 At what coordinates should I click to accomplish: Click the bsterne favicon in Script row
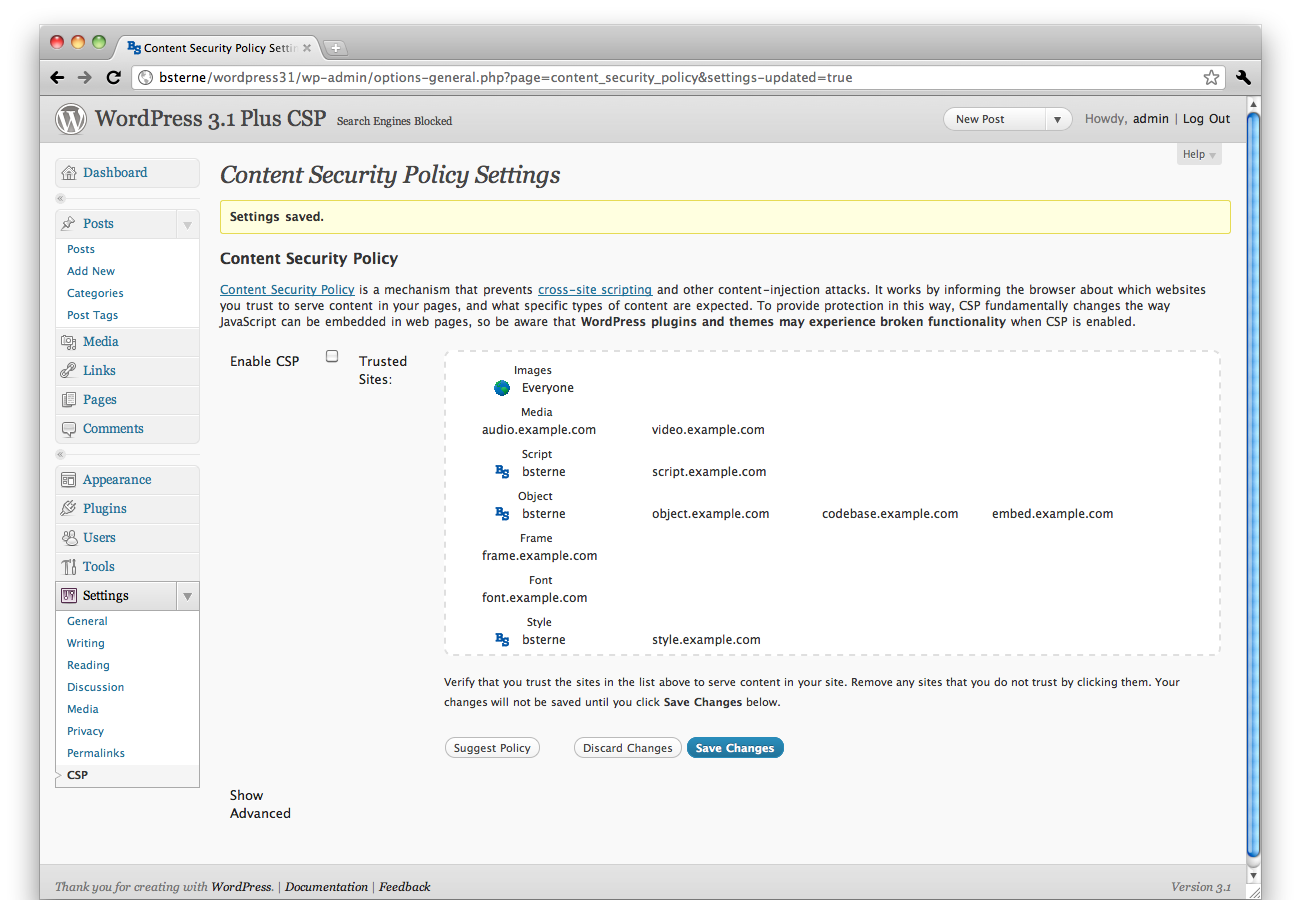click(502, 472)
